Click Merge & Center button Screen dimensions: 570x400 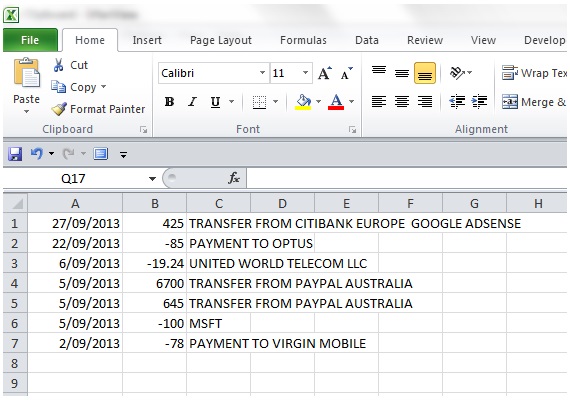534,102
